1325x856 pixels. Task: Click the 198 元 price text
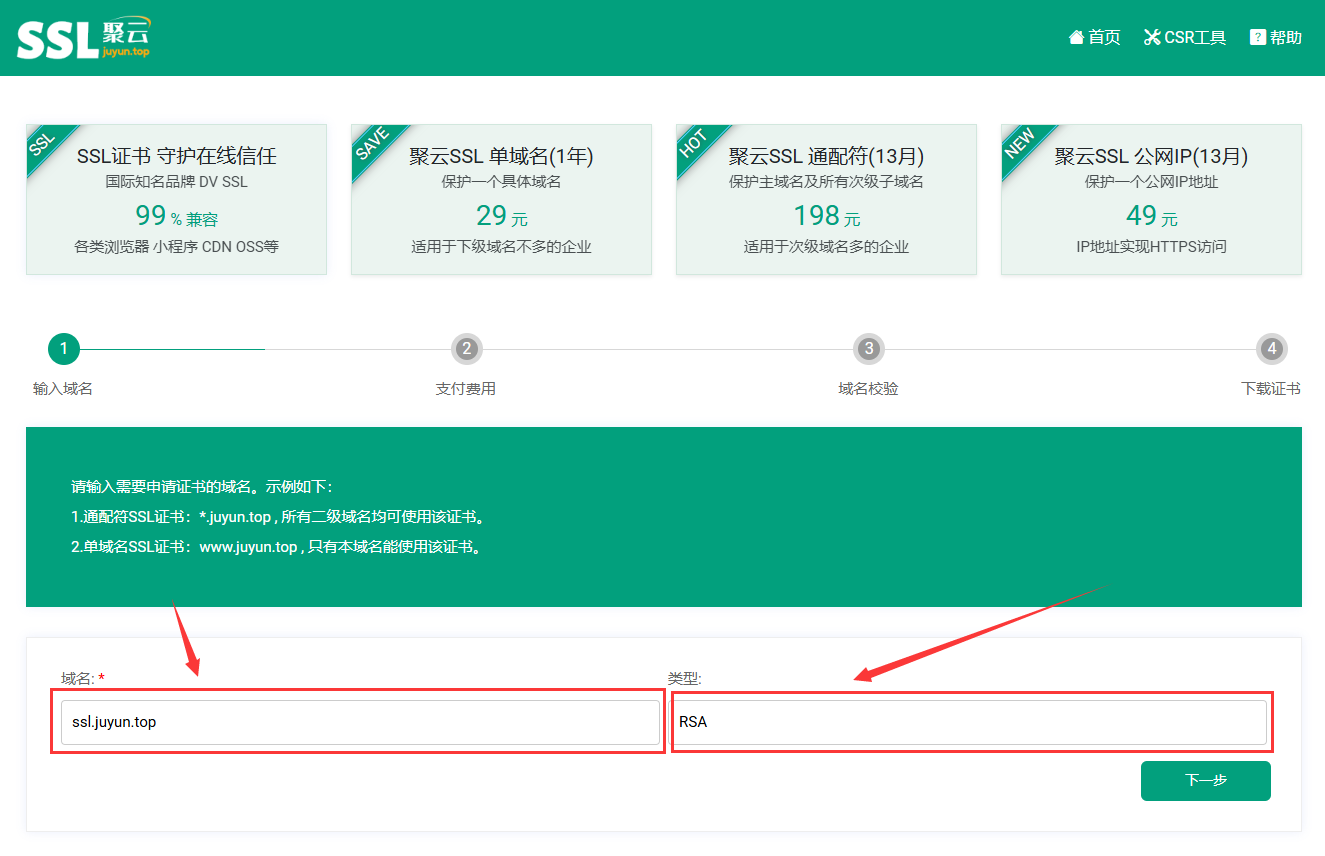coord(826,216)
